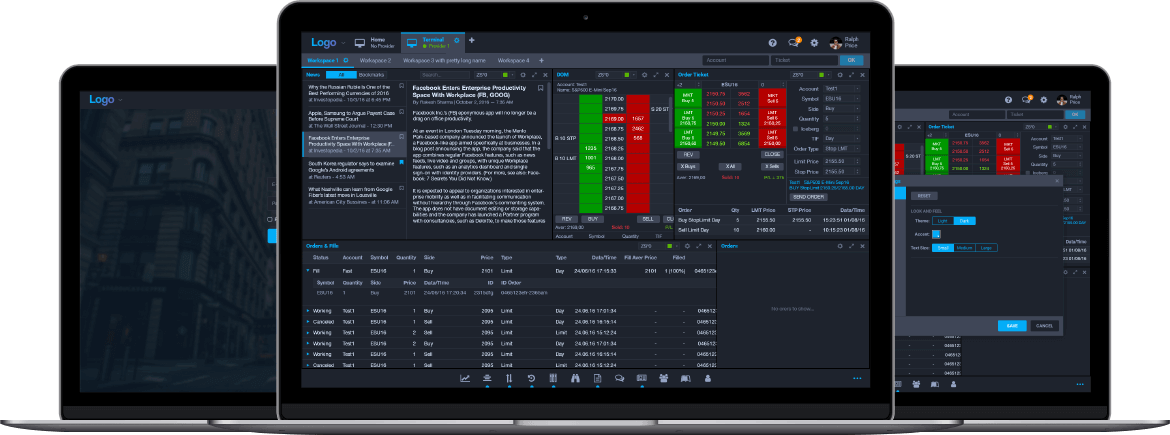The width and height of the screenshot is (1170, 435).
Task: Open the group of people icon in bottom toolbar
Action: (663, 378)
